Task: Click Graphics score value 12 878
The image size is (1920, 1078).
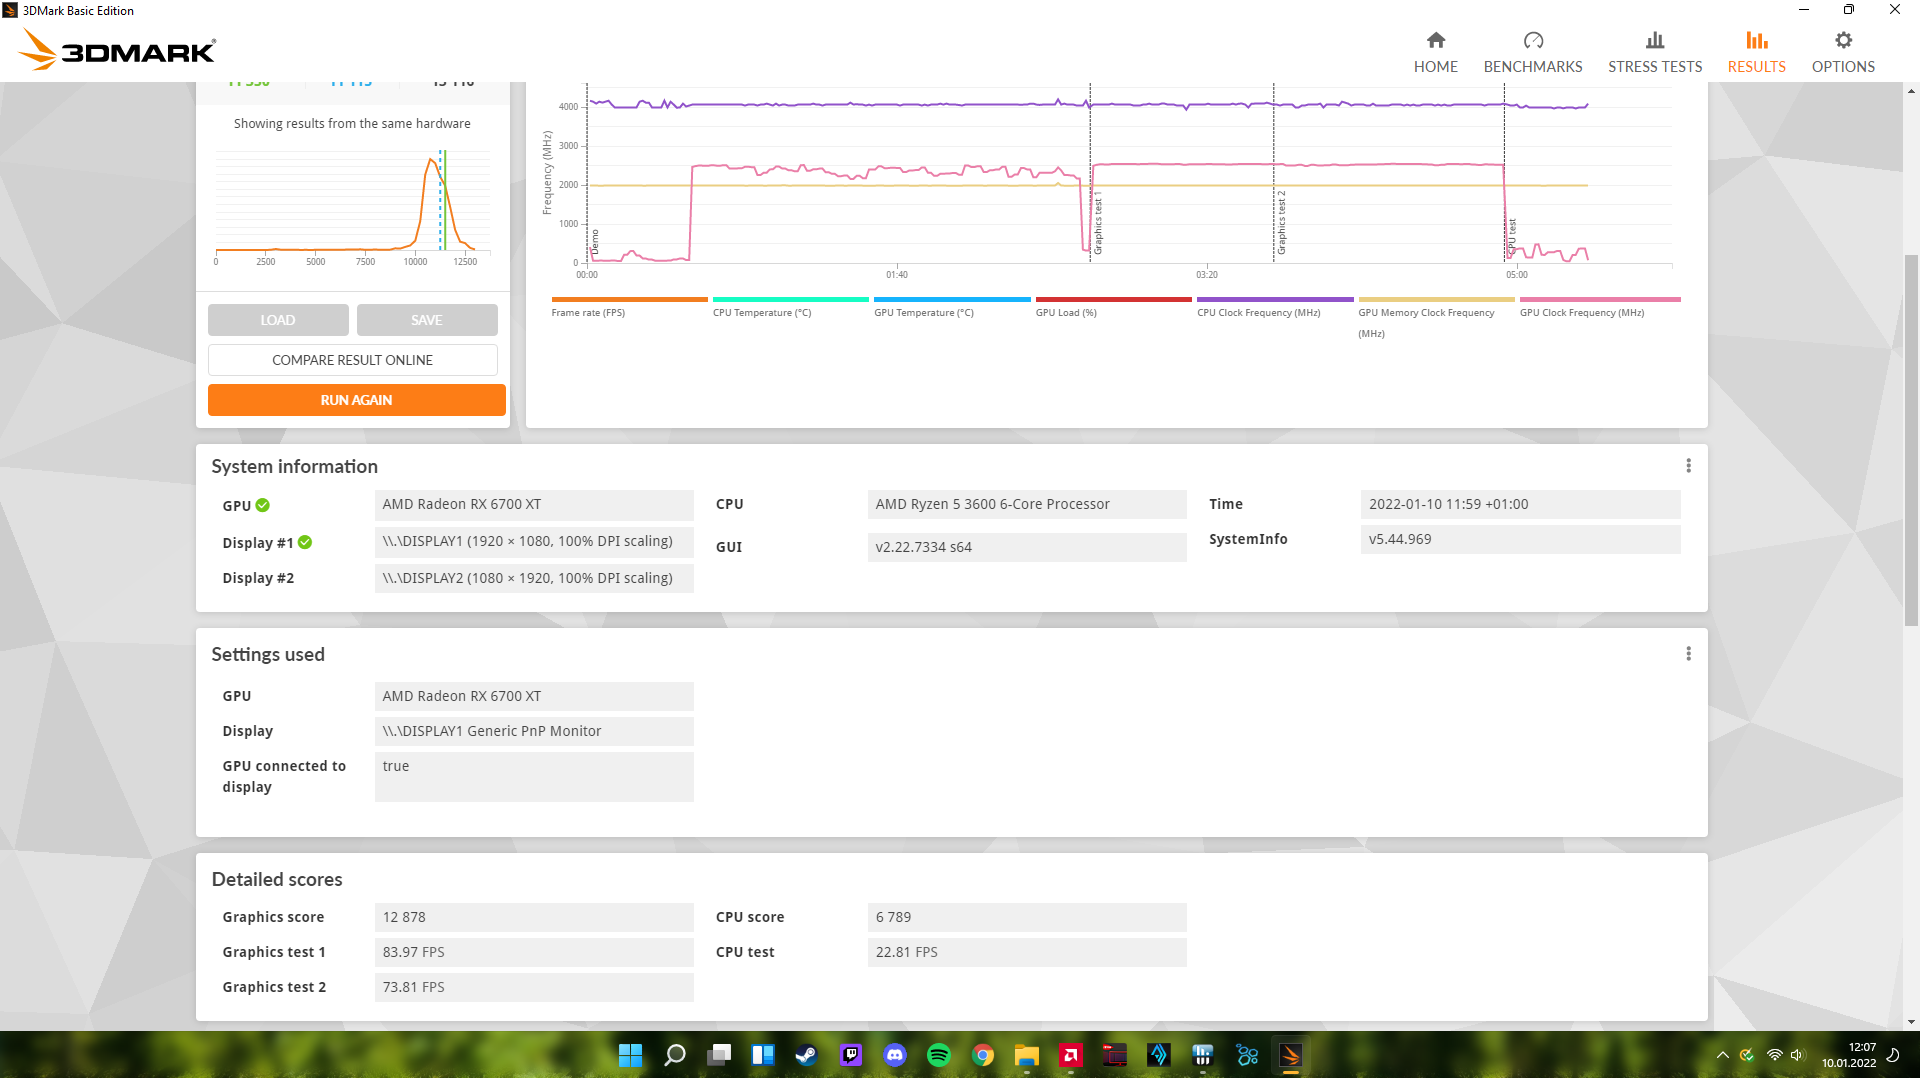Action: pos(534,917)
